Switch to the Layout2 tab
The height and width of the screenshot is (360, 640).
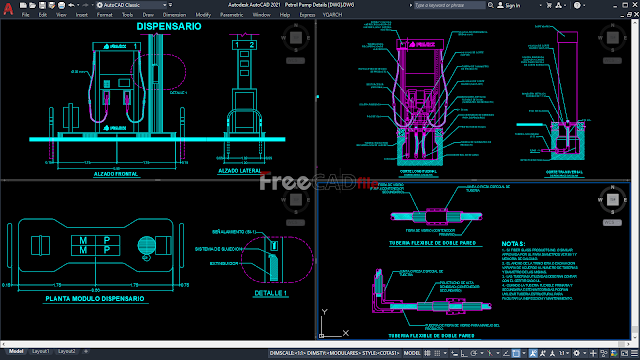(67, 351)
